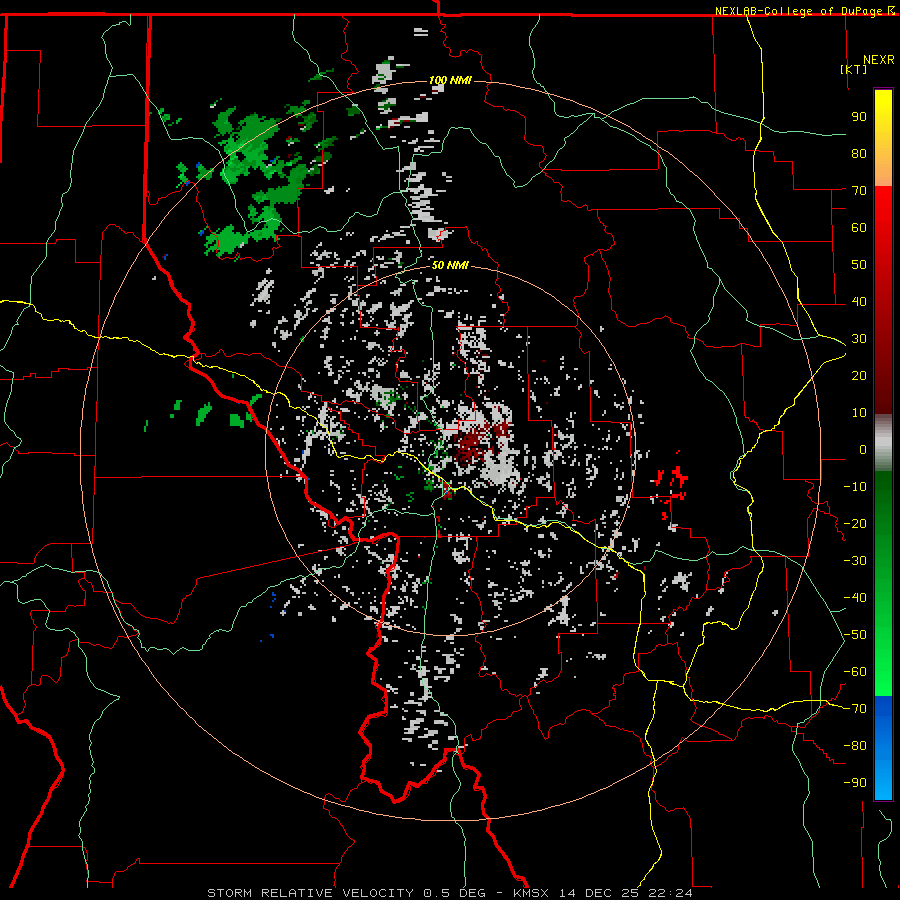The width and height of the screenshot is (900, 900).
Task: Click the NEXR label above the color scale
Action: coord(879,60)
